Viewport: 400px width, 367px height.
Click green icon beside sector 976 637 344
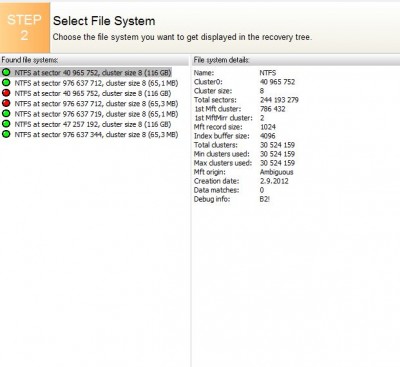click(6, 134)
